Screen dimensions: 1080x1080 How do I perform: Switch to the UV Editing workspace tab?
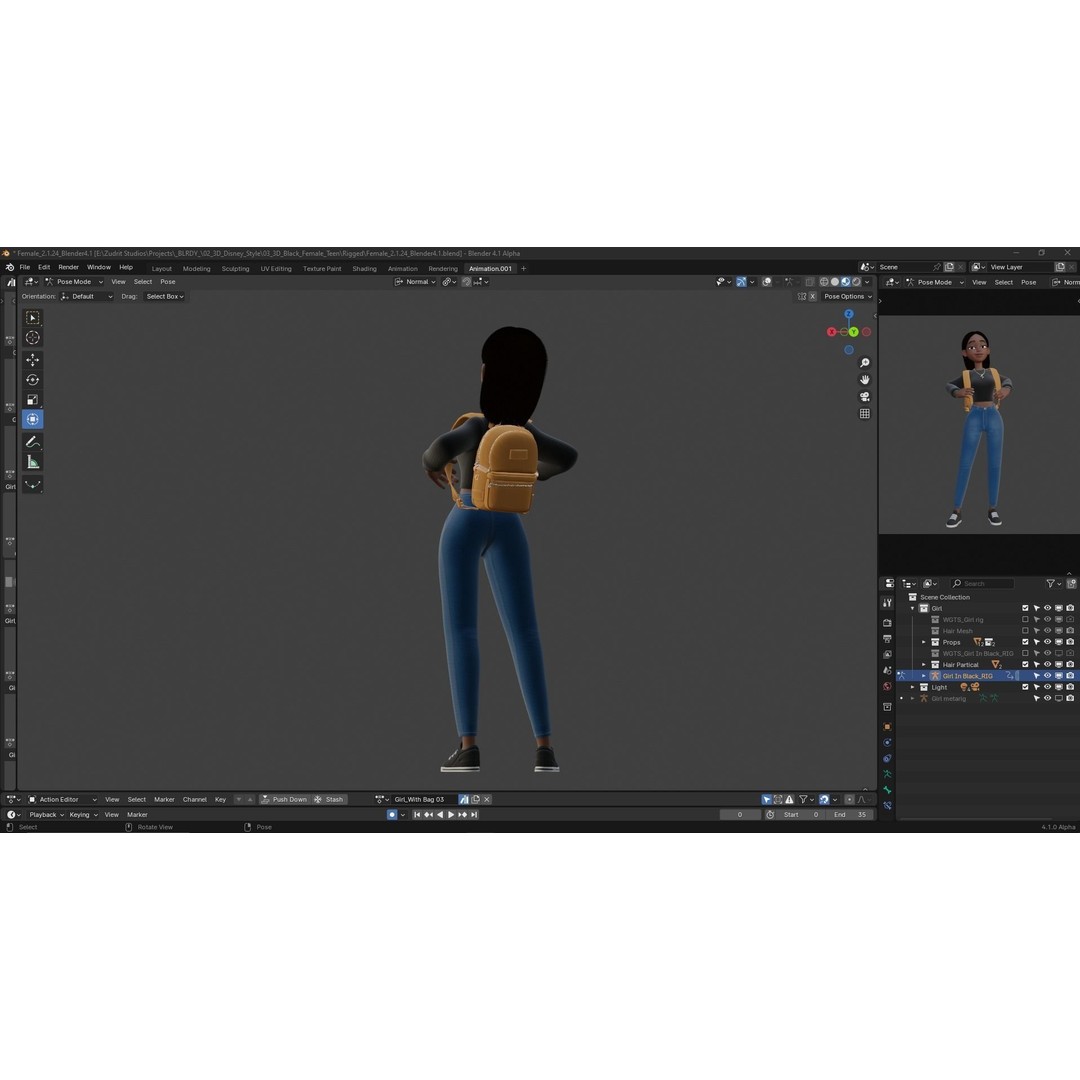click(276, 269)
